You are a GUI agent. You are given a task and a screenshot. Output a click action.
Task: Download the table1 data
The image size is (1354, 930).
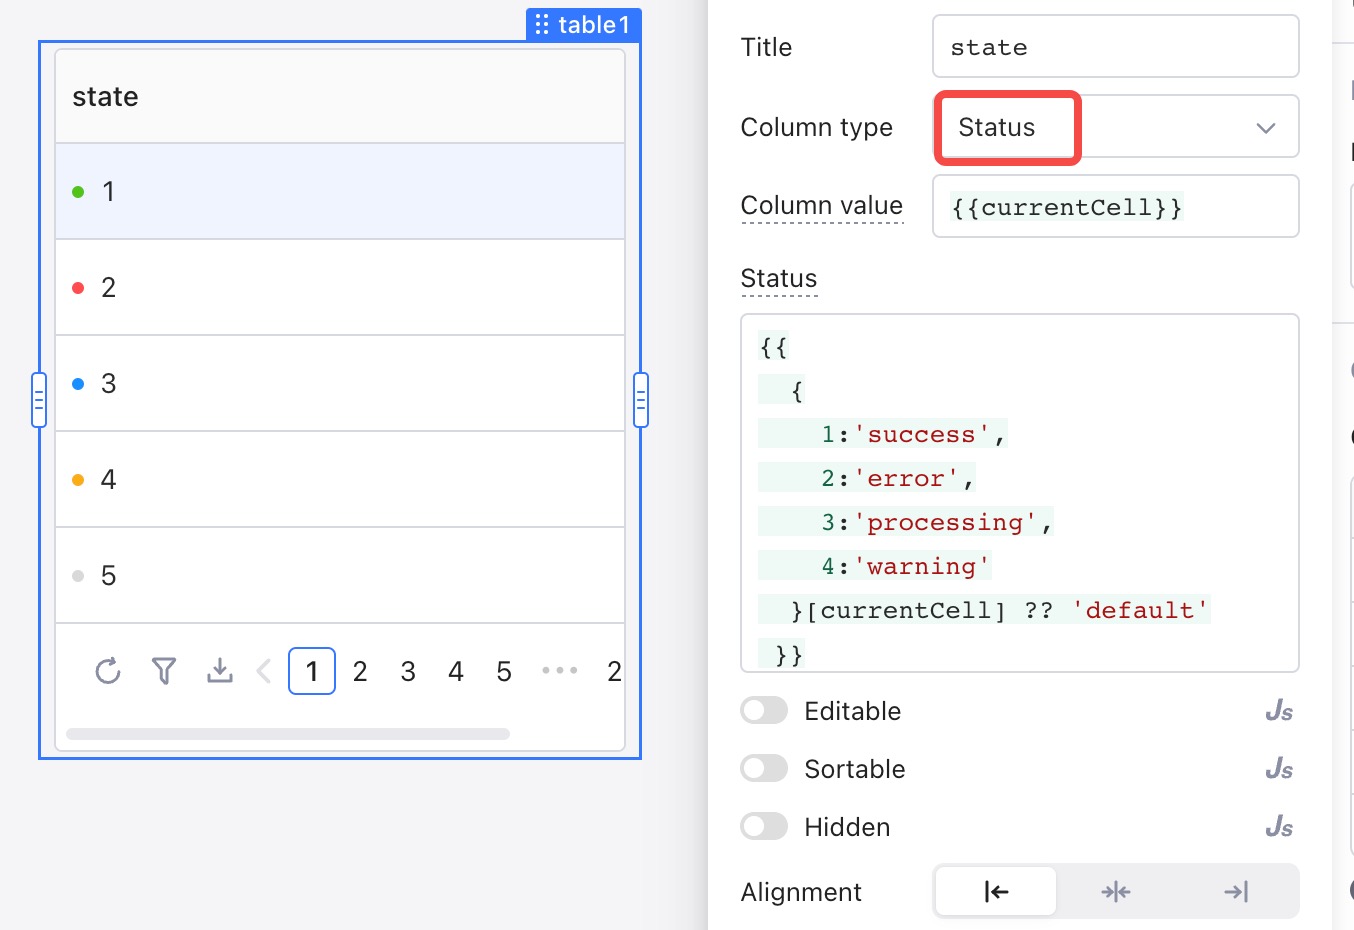220,671
